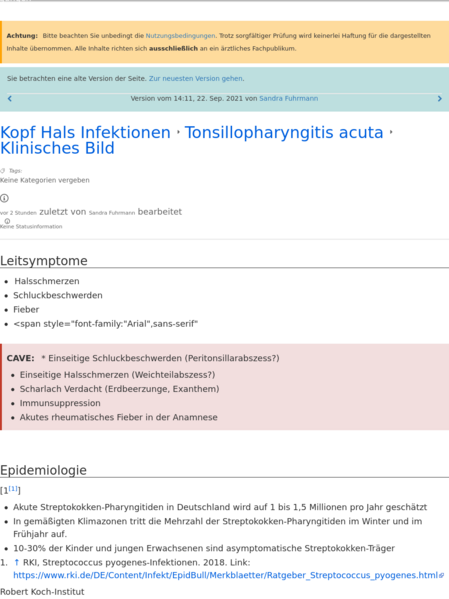The image size is (449, 599).
Task: Click the tags label icon
Action: [3, 170]
